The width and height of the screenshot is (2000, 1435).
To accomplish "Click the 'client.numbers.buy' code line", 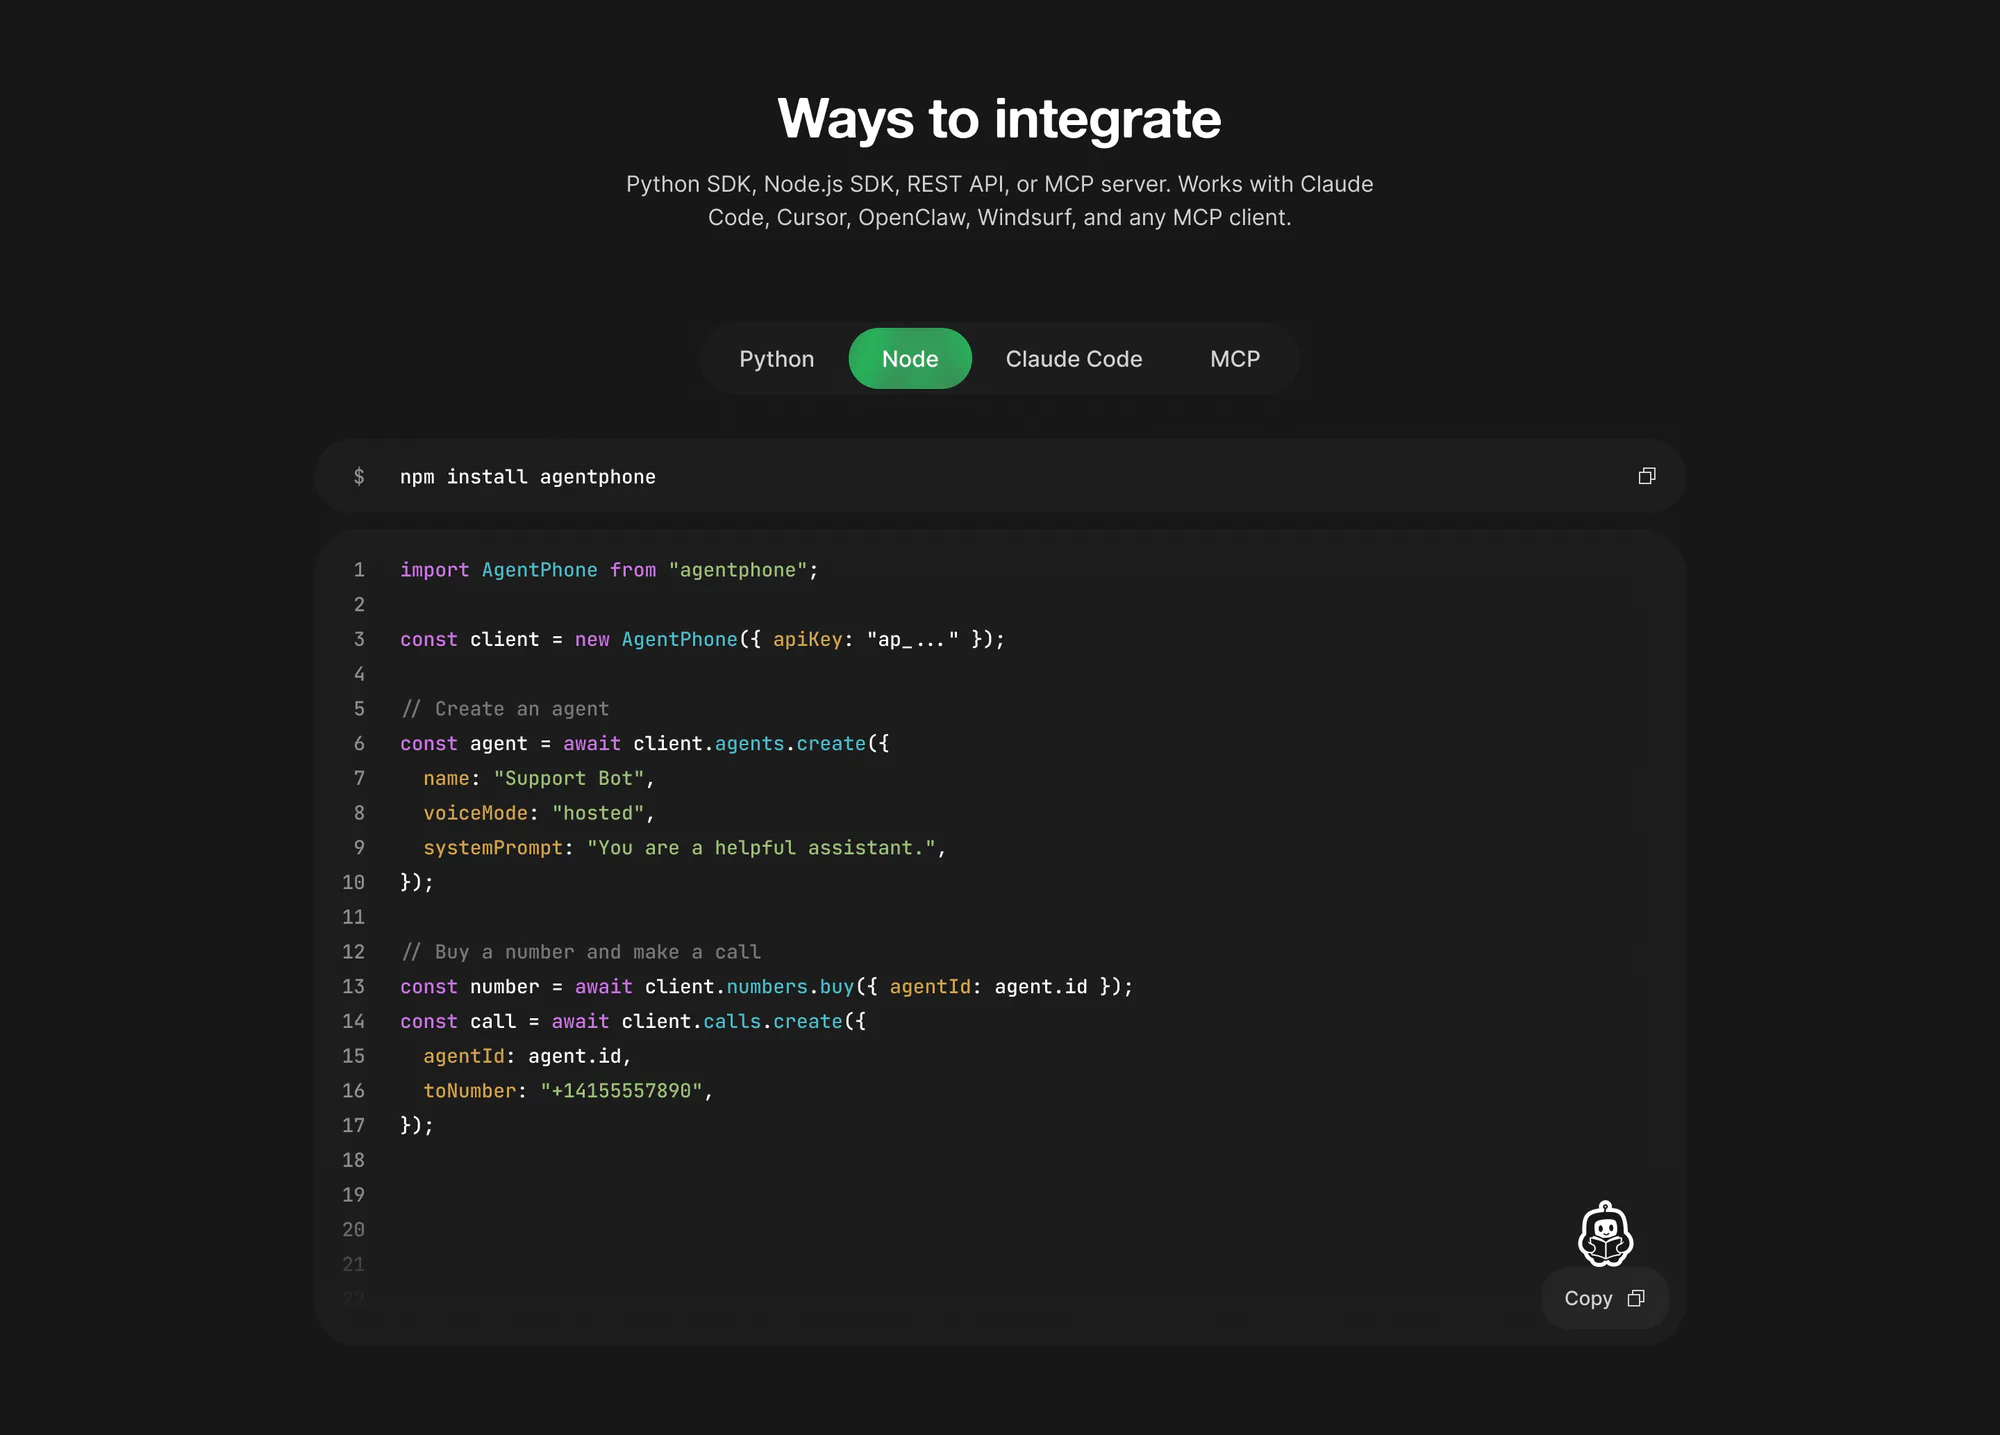I will coord(767,987).
